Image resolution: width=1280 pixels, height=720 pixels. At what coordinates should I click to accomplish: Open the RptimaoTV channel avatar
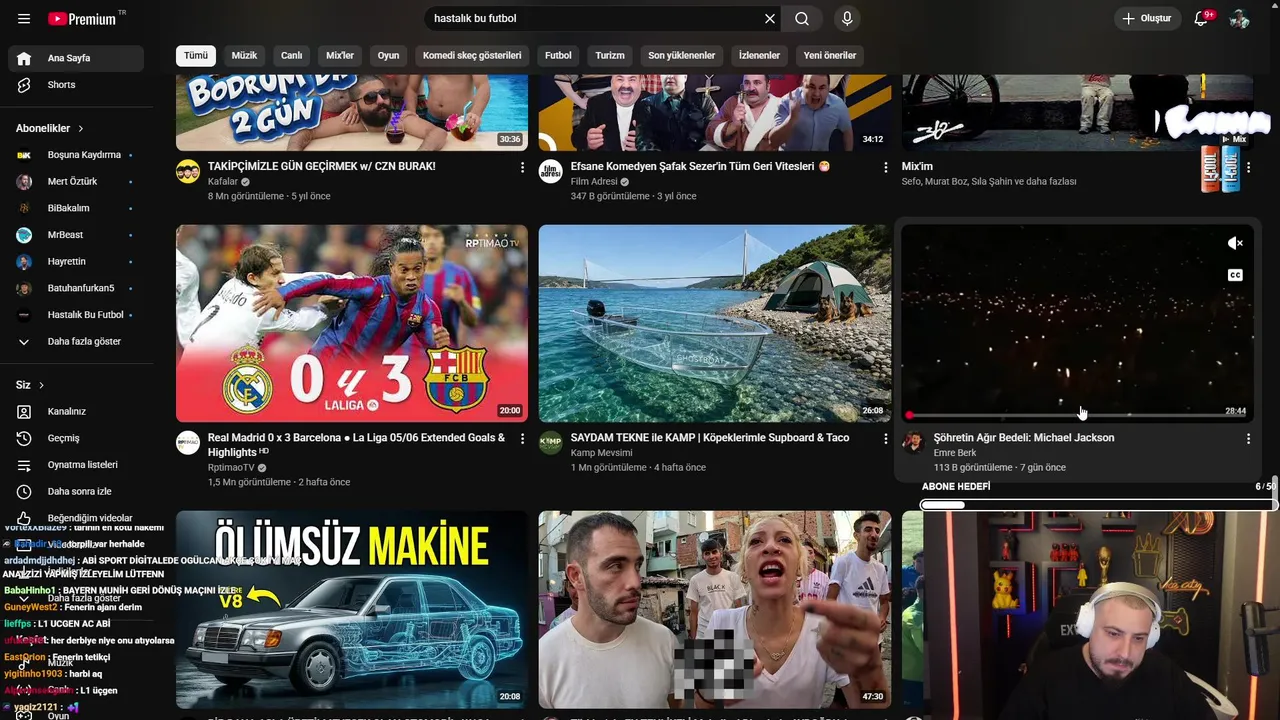click(188, 443)
